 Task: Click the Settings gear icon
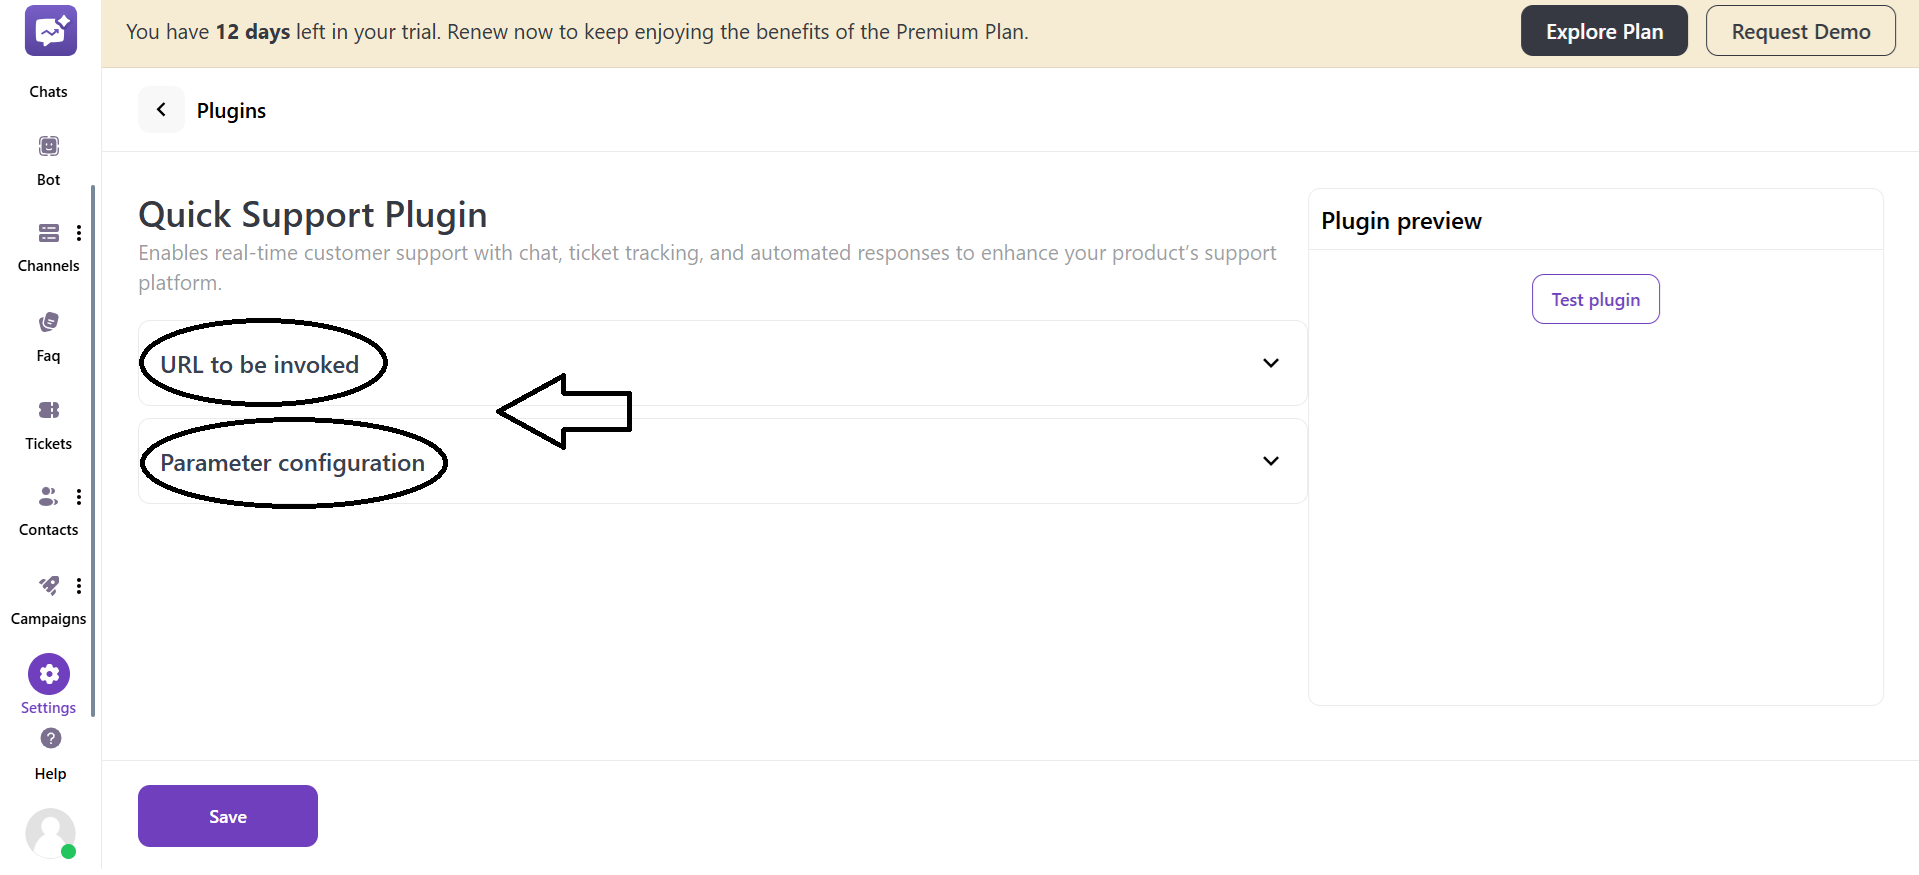tap(48, 674)
